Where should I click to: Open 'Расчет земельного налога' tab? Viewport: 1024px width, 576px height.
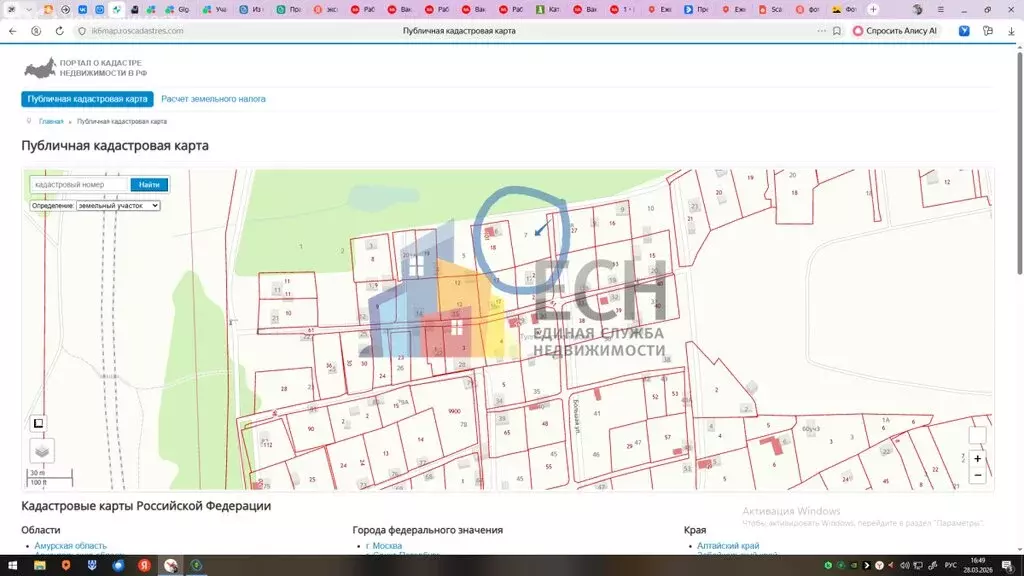tap(213, 99)
